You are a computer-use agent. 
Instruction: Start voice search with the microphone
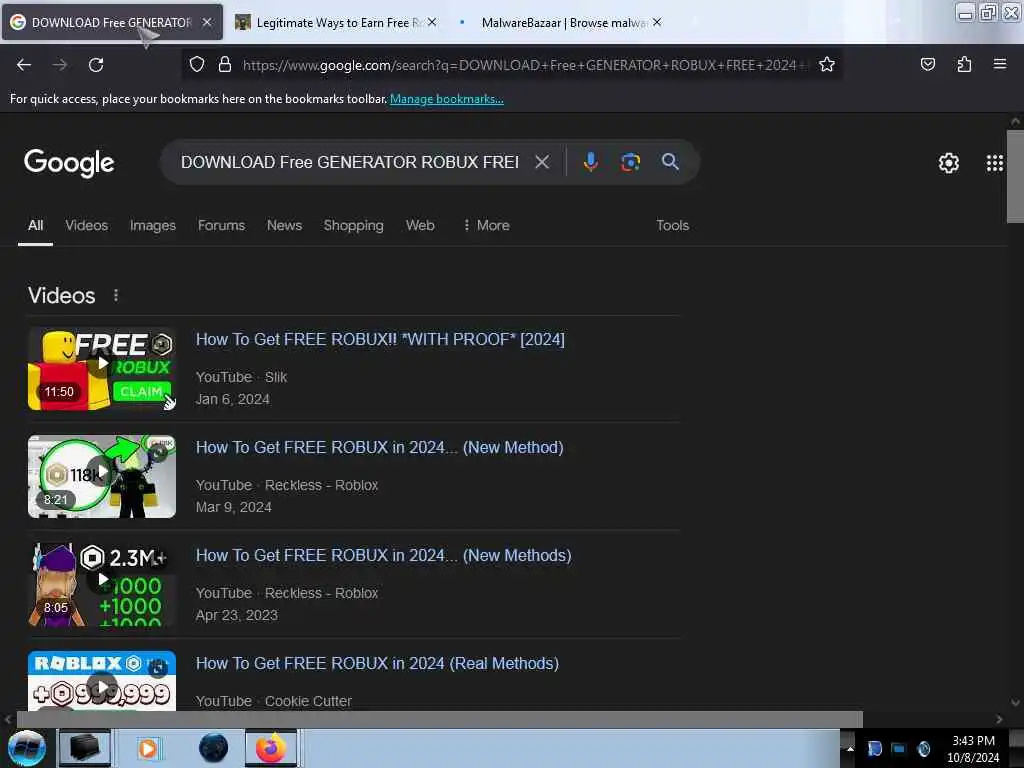click(590, 162)
